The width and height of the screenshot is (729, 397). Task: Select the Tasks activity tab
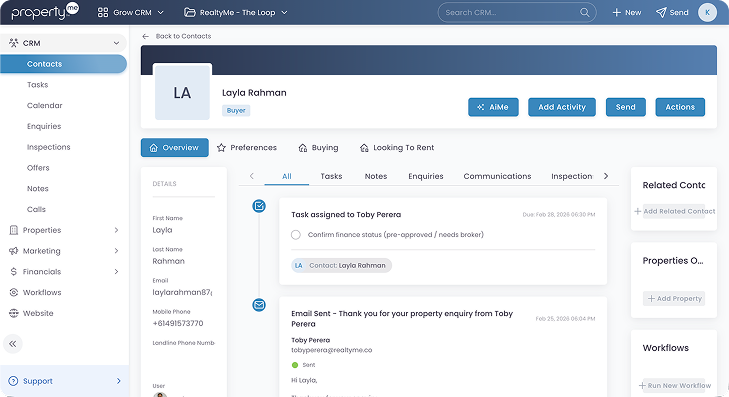tap(331, 176)
